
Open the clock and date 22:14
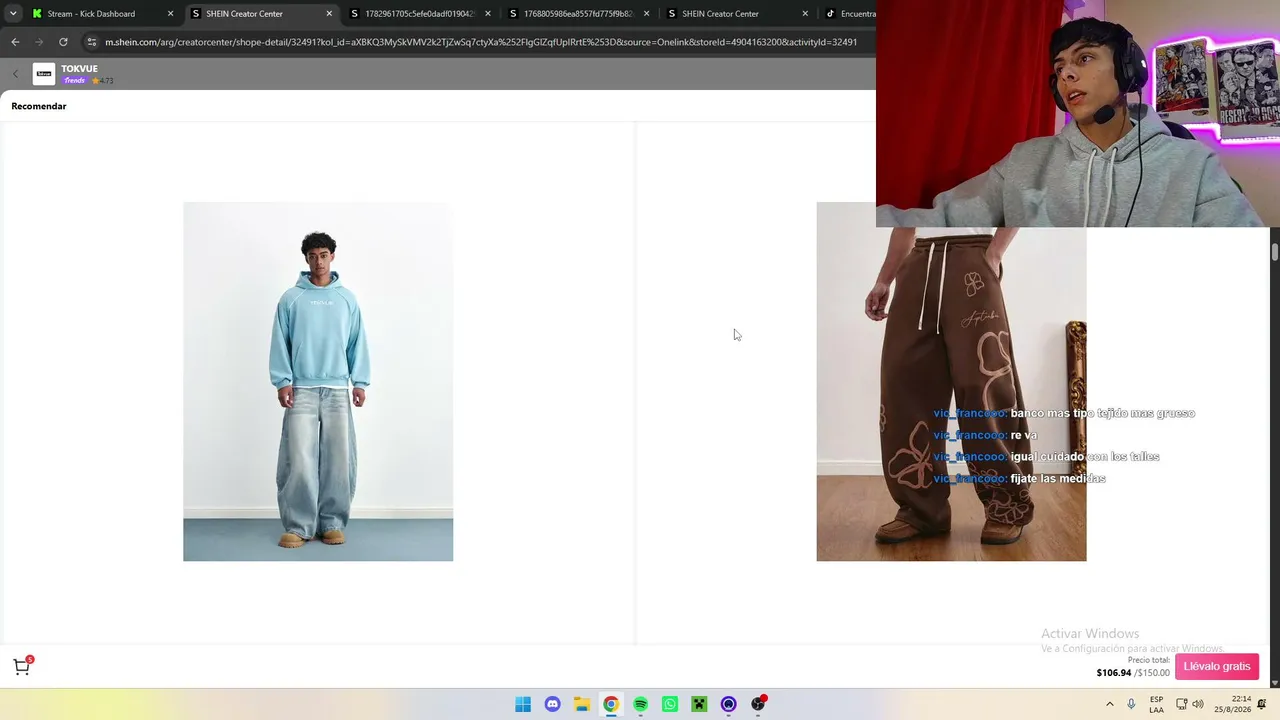tap(1233, 704)
